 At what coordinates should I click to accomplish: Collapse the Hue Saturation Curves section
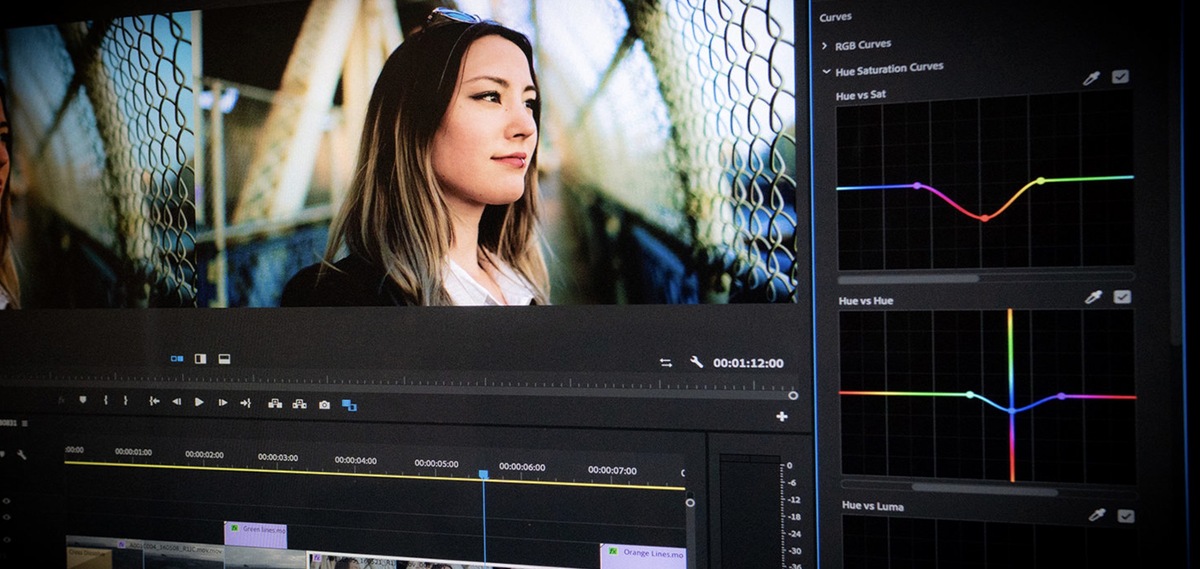pyautogui.click(x=826, y=71)
